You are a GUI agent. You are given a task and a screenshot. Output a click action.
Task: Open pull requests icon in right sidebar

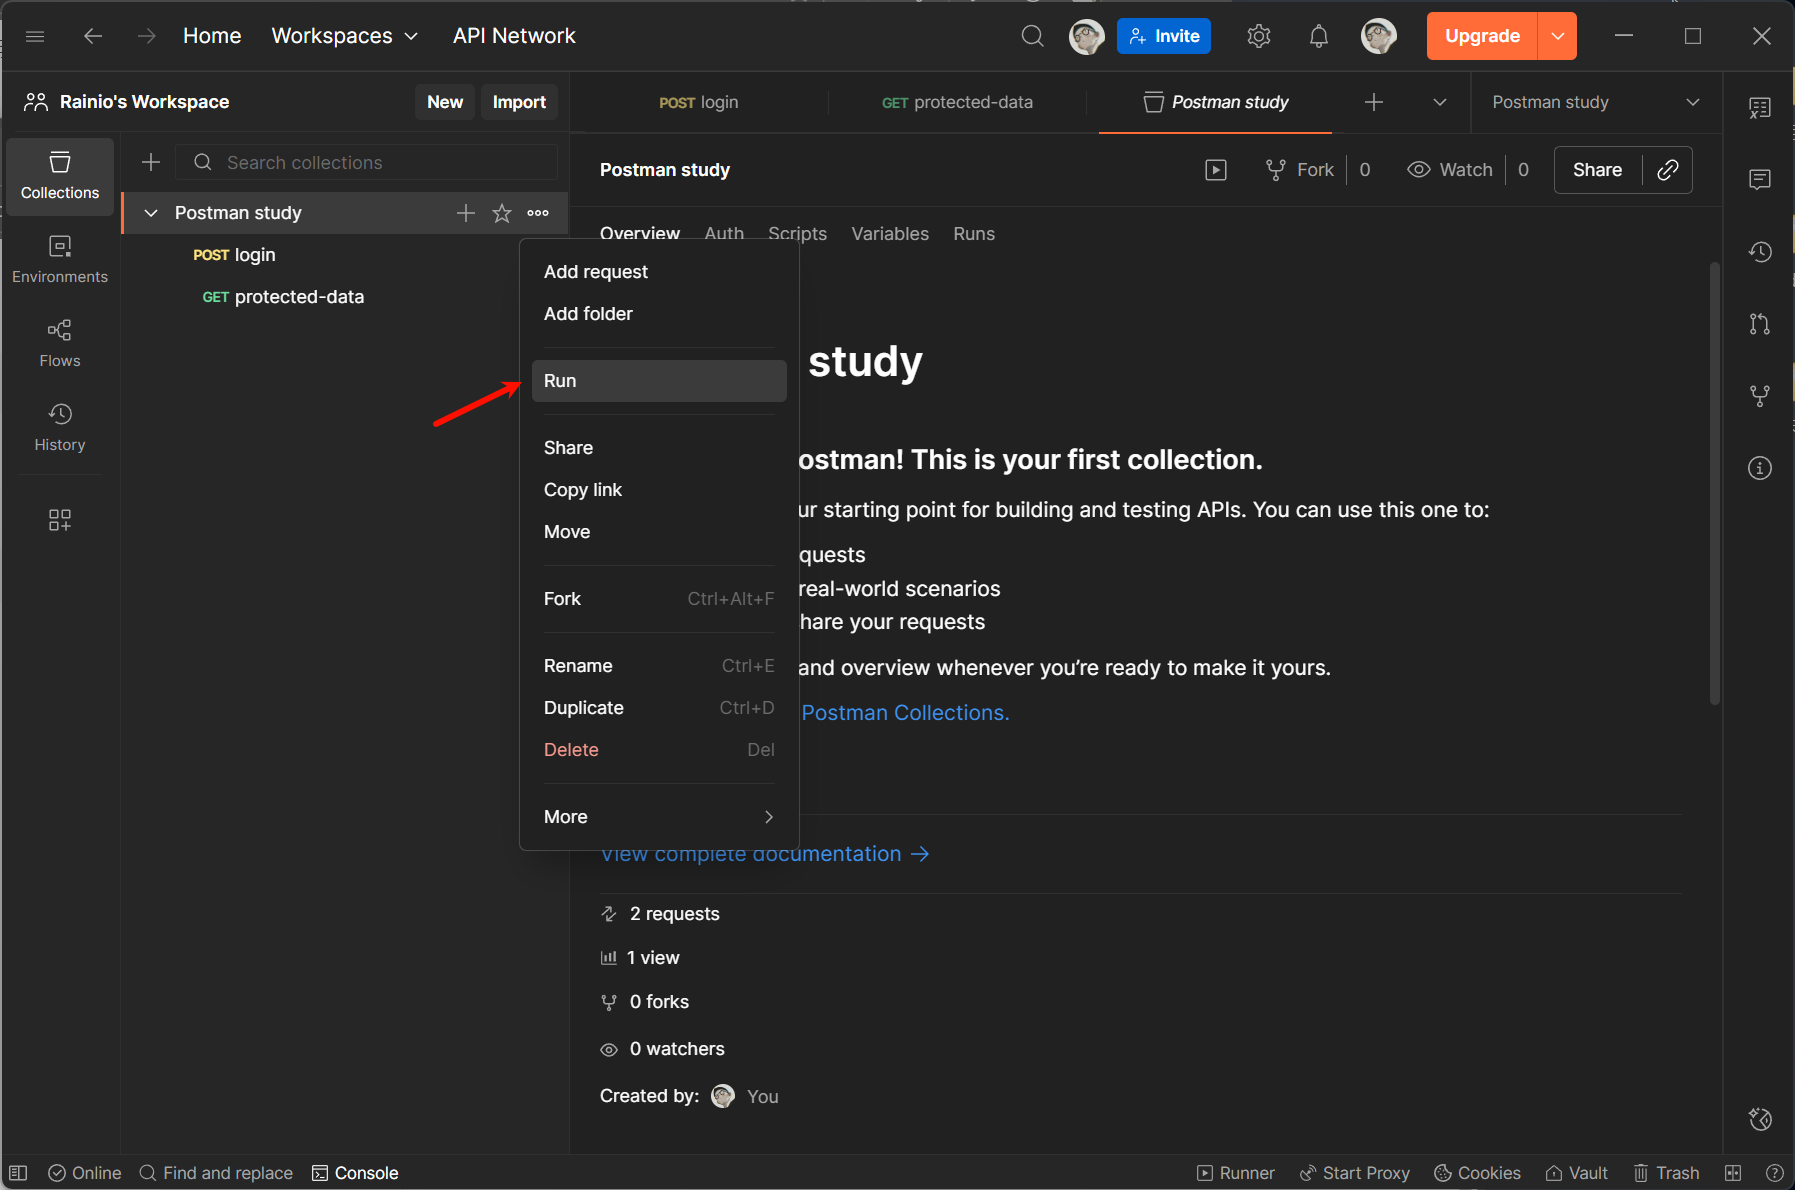[1760, 324]
